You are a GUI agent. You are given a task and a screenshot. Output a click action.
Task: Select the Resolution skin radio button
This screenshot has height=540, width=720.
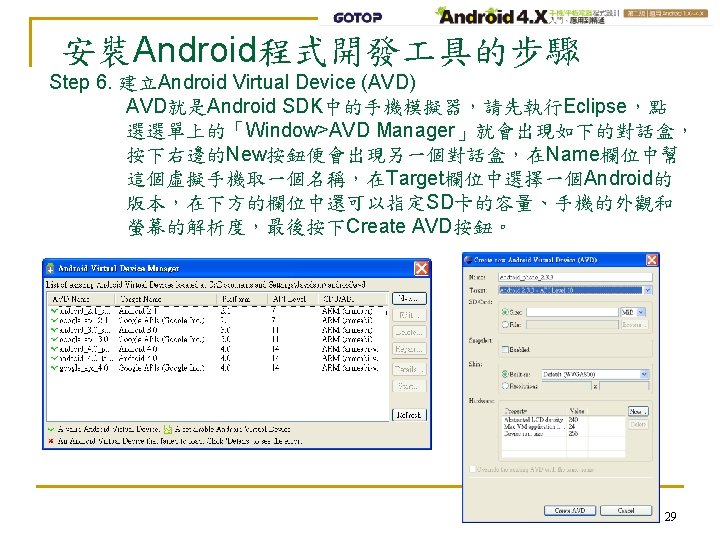(x=506, y=386)
